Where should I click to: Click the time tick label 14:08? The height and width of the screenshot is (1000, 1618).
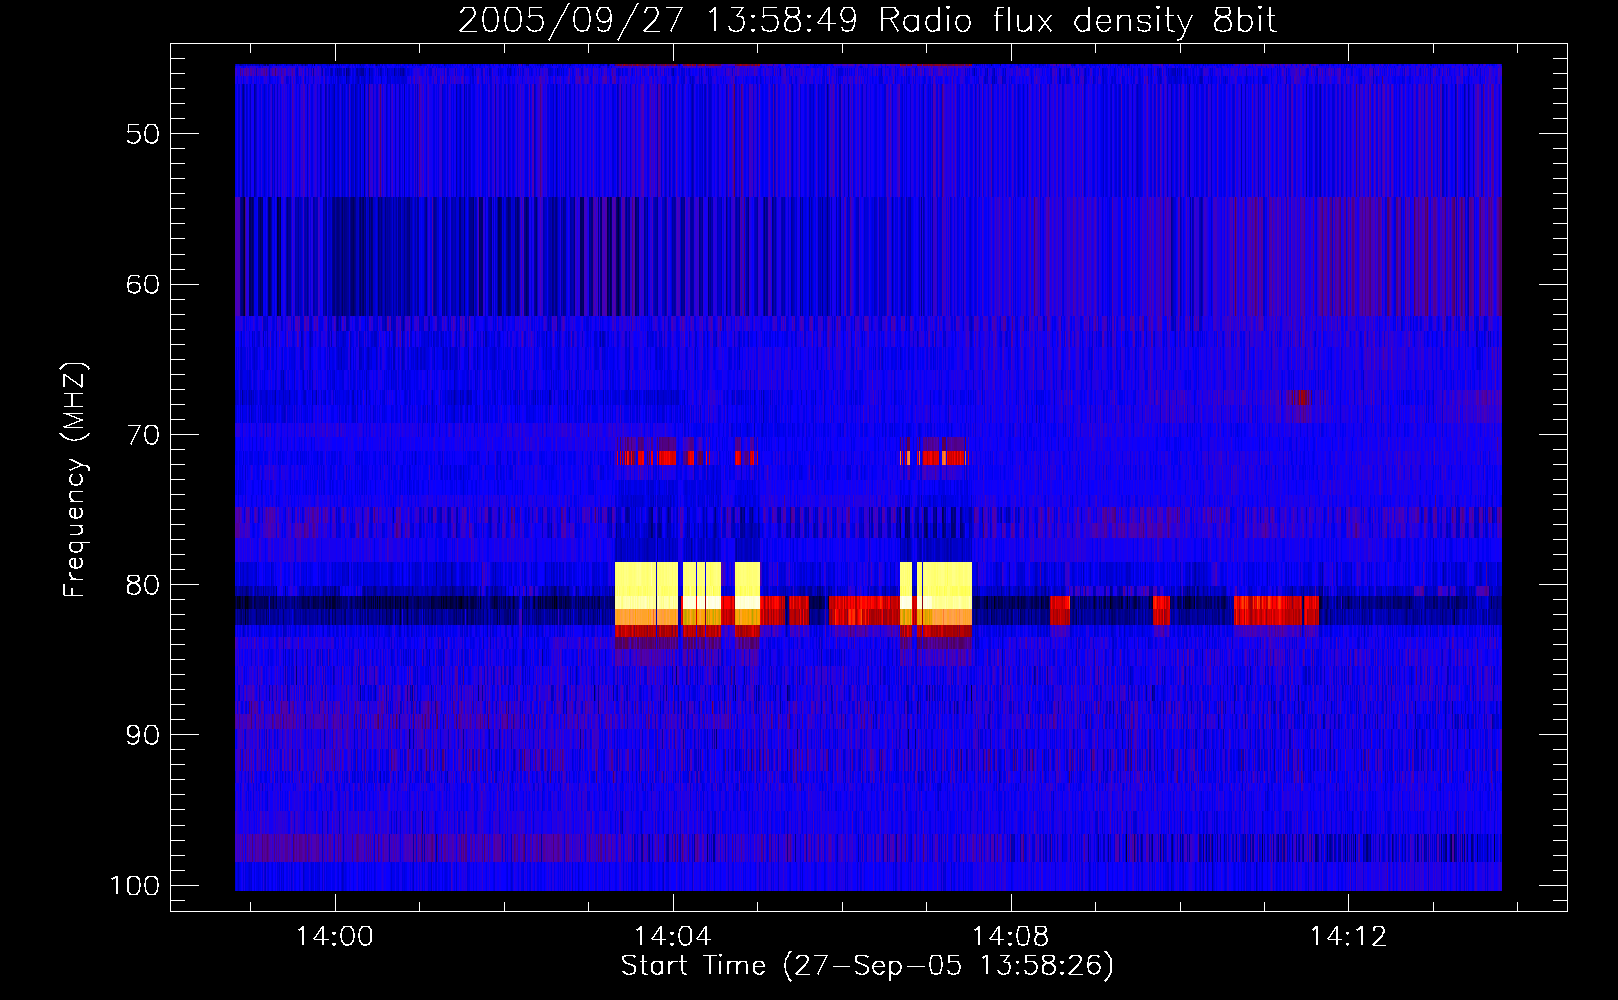pos(1010,936)
